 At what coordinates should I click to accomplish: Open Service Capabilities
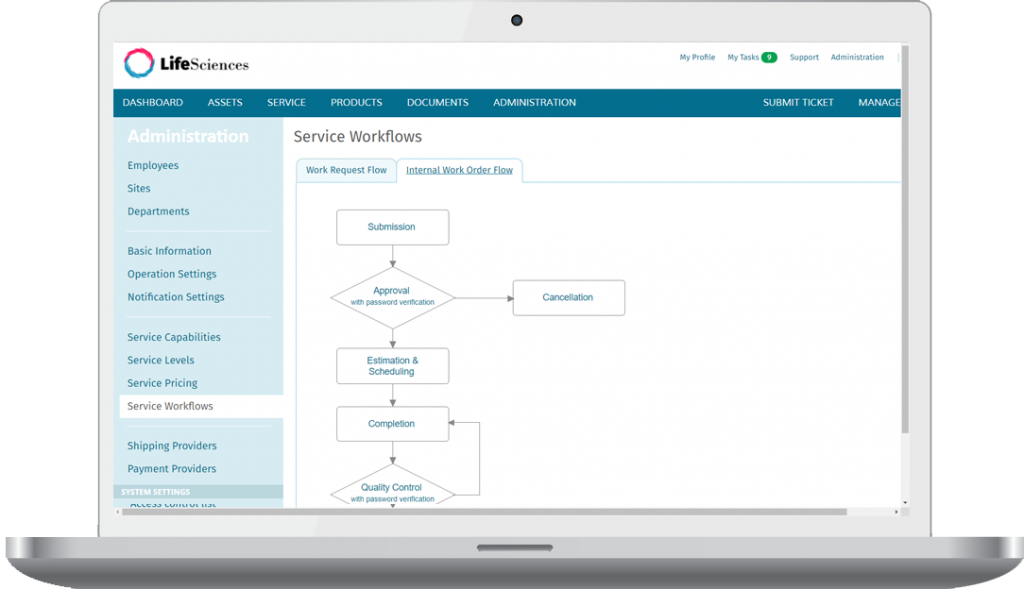174,337
